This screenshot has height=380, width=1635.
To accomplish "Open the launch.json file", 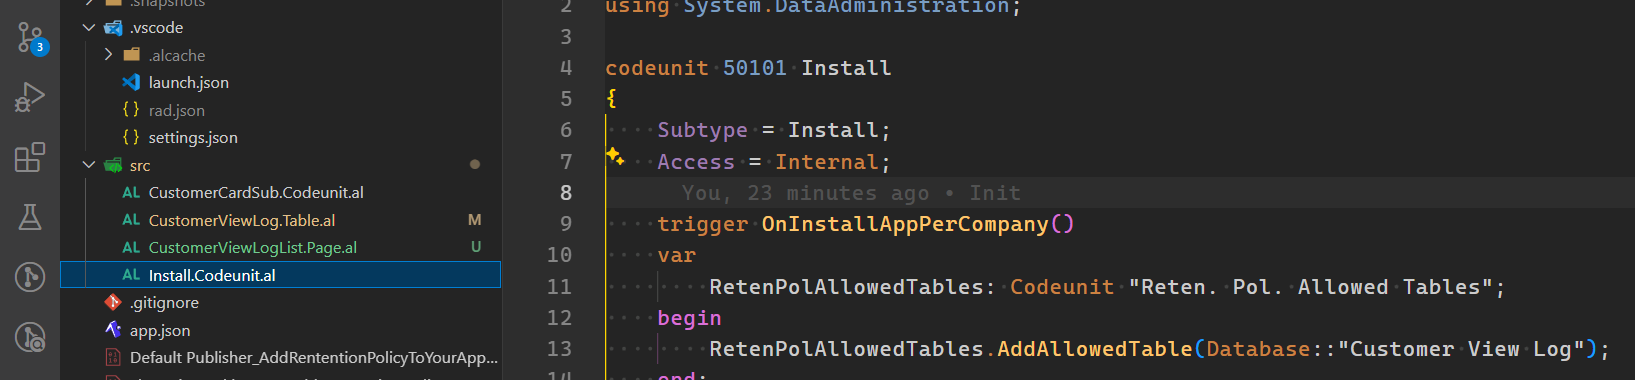I will click(188, 82).
